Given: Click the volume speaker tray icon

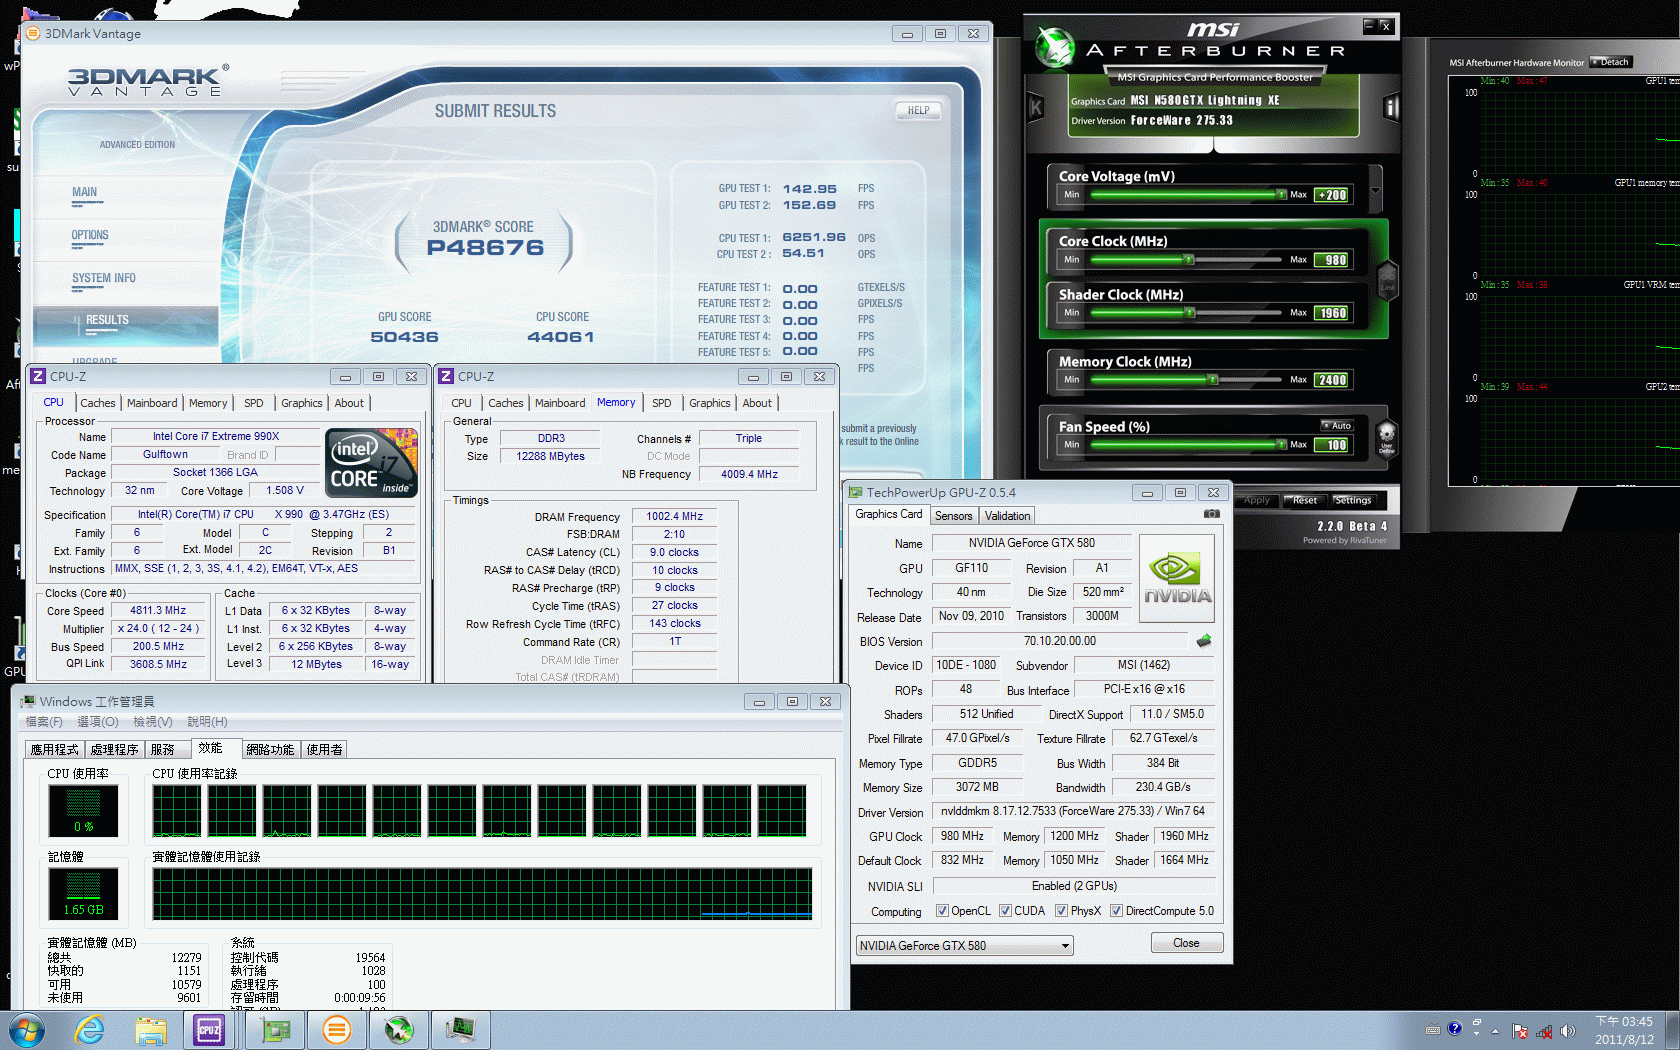Looking at the screenshot, I should tap(1567, 1031).
